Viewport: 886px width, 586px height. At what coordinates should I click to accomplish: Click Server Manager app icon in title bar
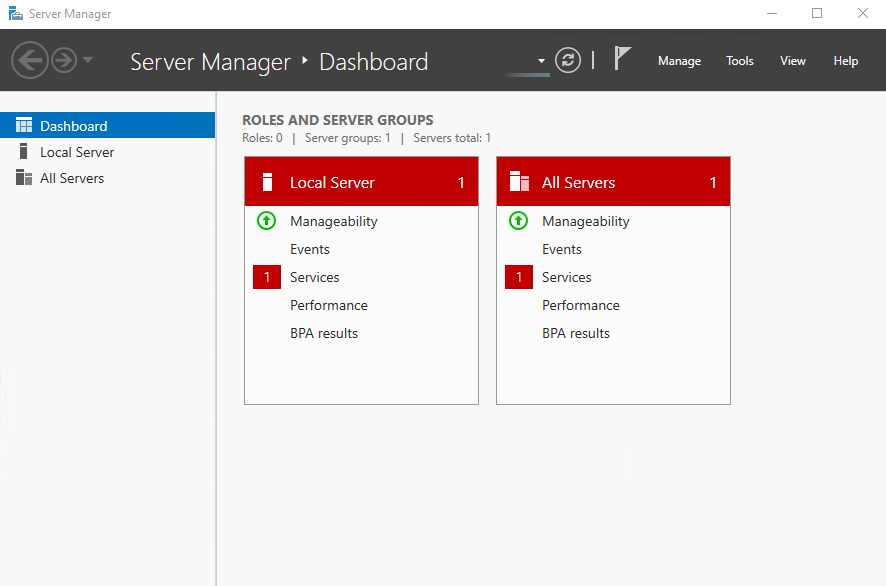pos(16,14)
